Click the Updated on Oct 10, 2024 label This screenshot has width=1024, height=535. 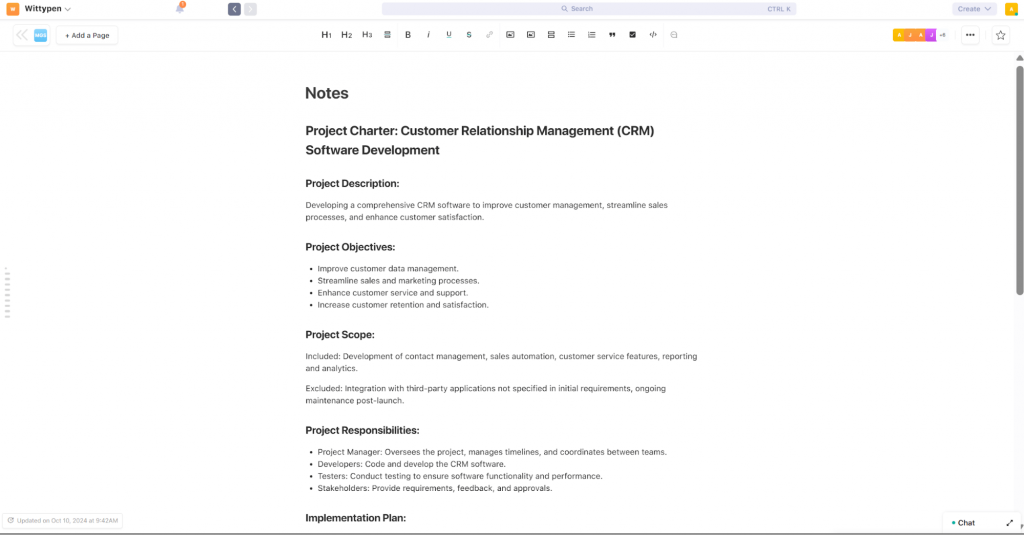[x=63, y=521]
